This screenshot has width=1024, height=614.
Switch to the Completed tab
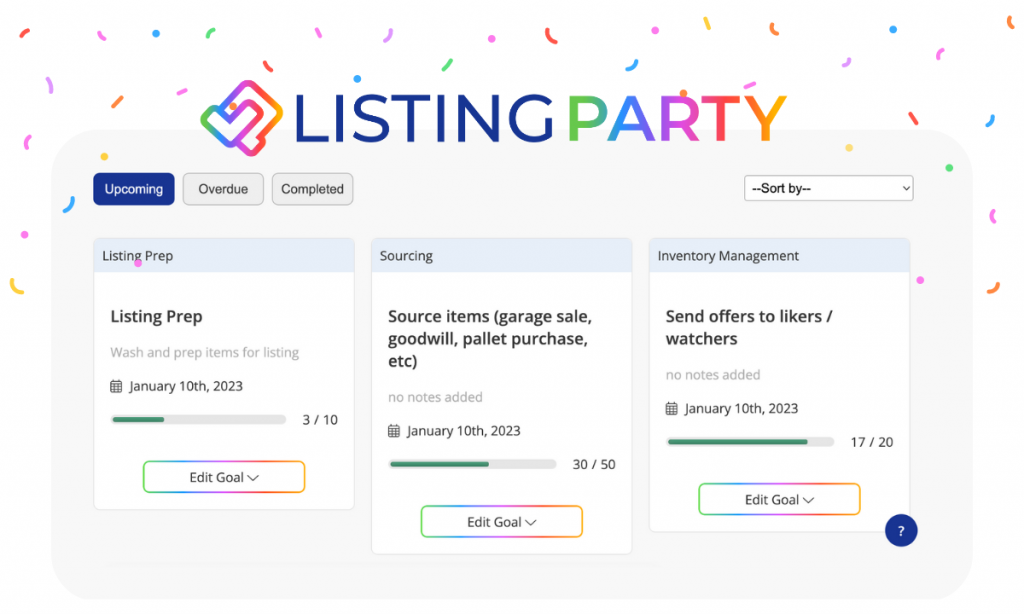(x=312, y=189)
